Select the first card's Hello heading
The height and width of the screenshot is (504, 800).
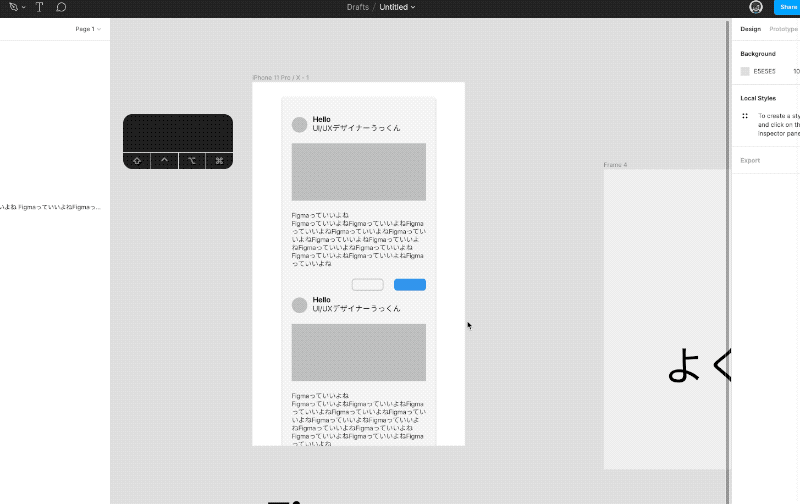click(321, 119)
